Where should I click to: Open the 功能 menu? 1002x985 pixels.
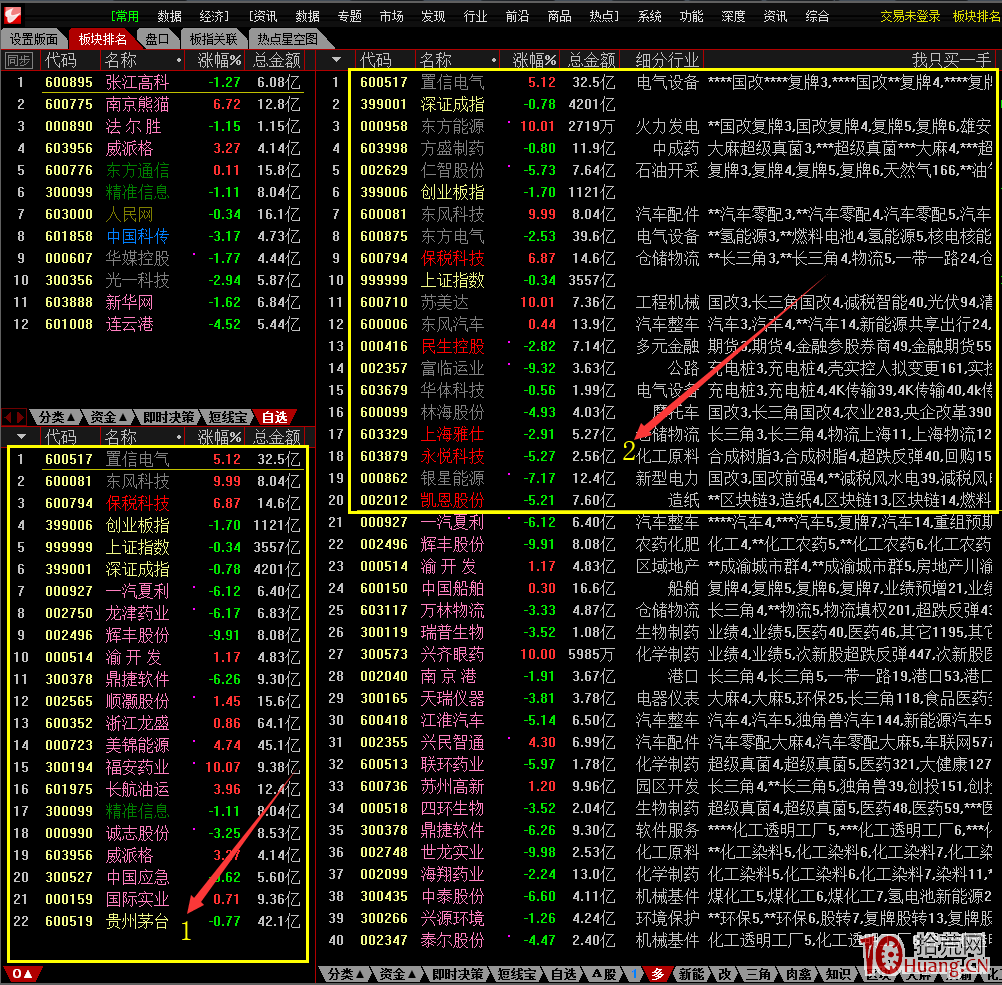(691, 16)
